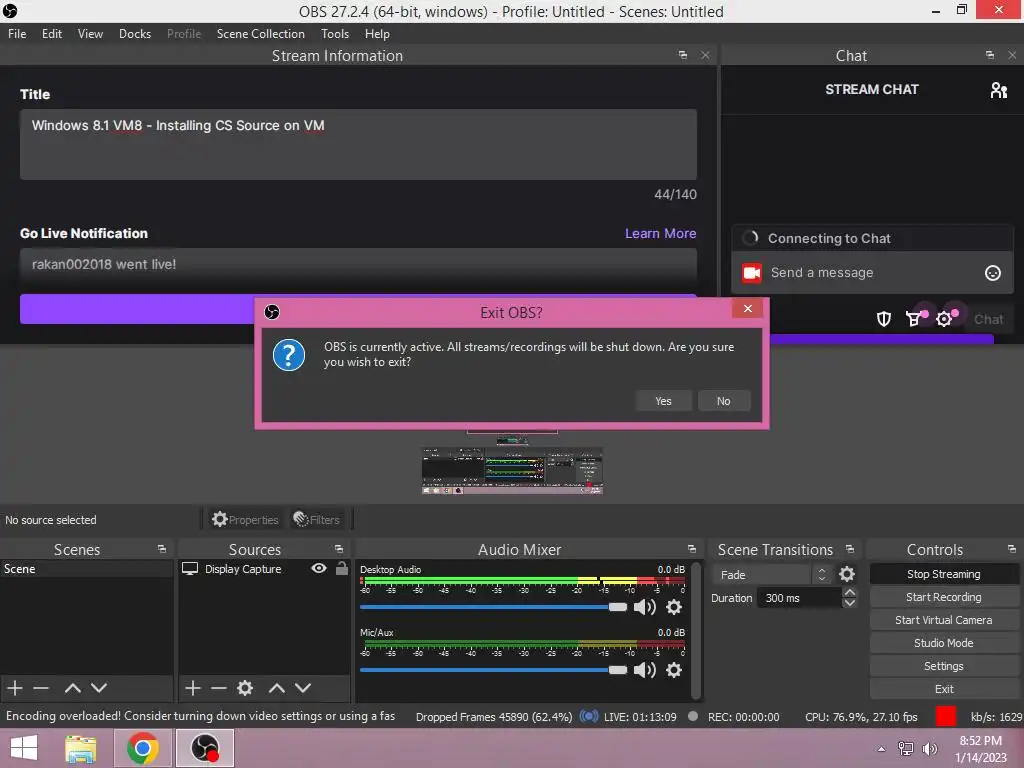
Task: Add a new source with plus icon
Action: click(x=193, y=688)
